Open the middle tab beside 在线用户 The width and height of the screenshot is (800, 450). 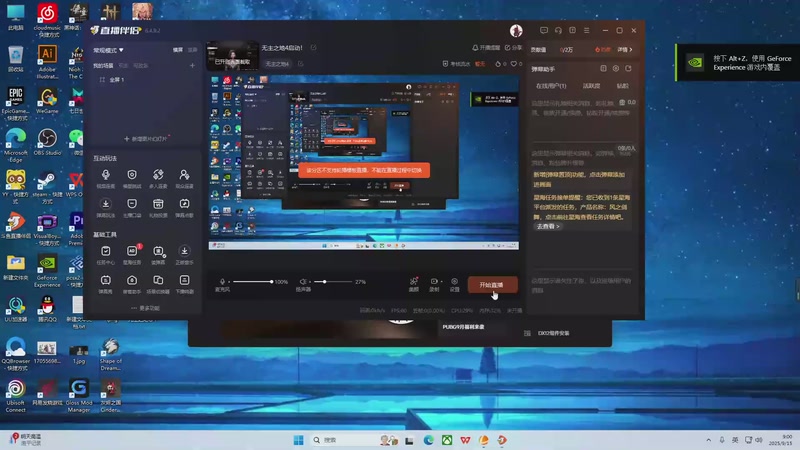(591, 86)
